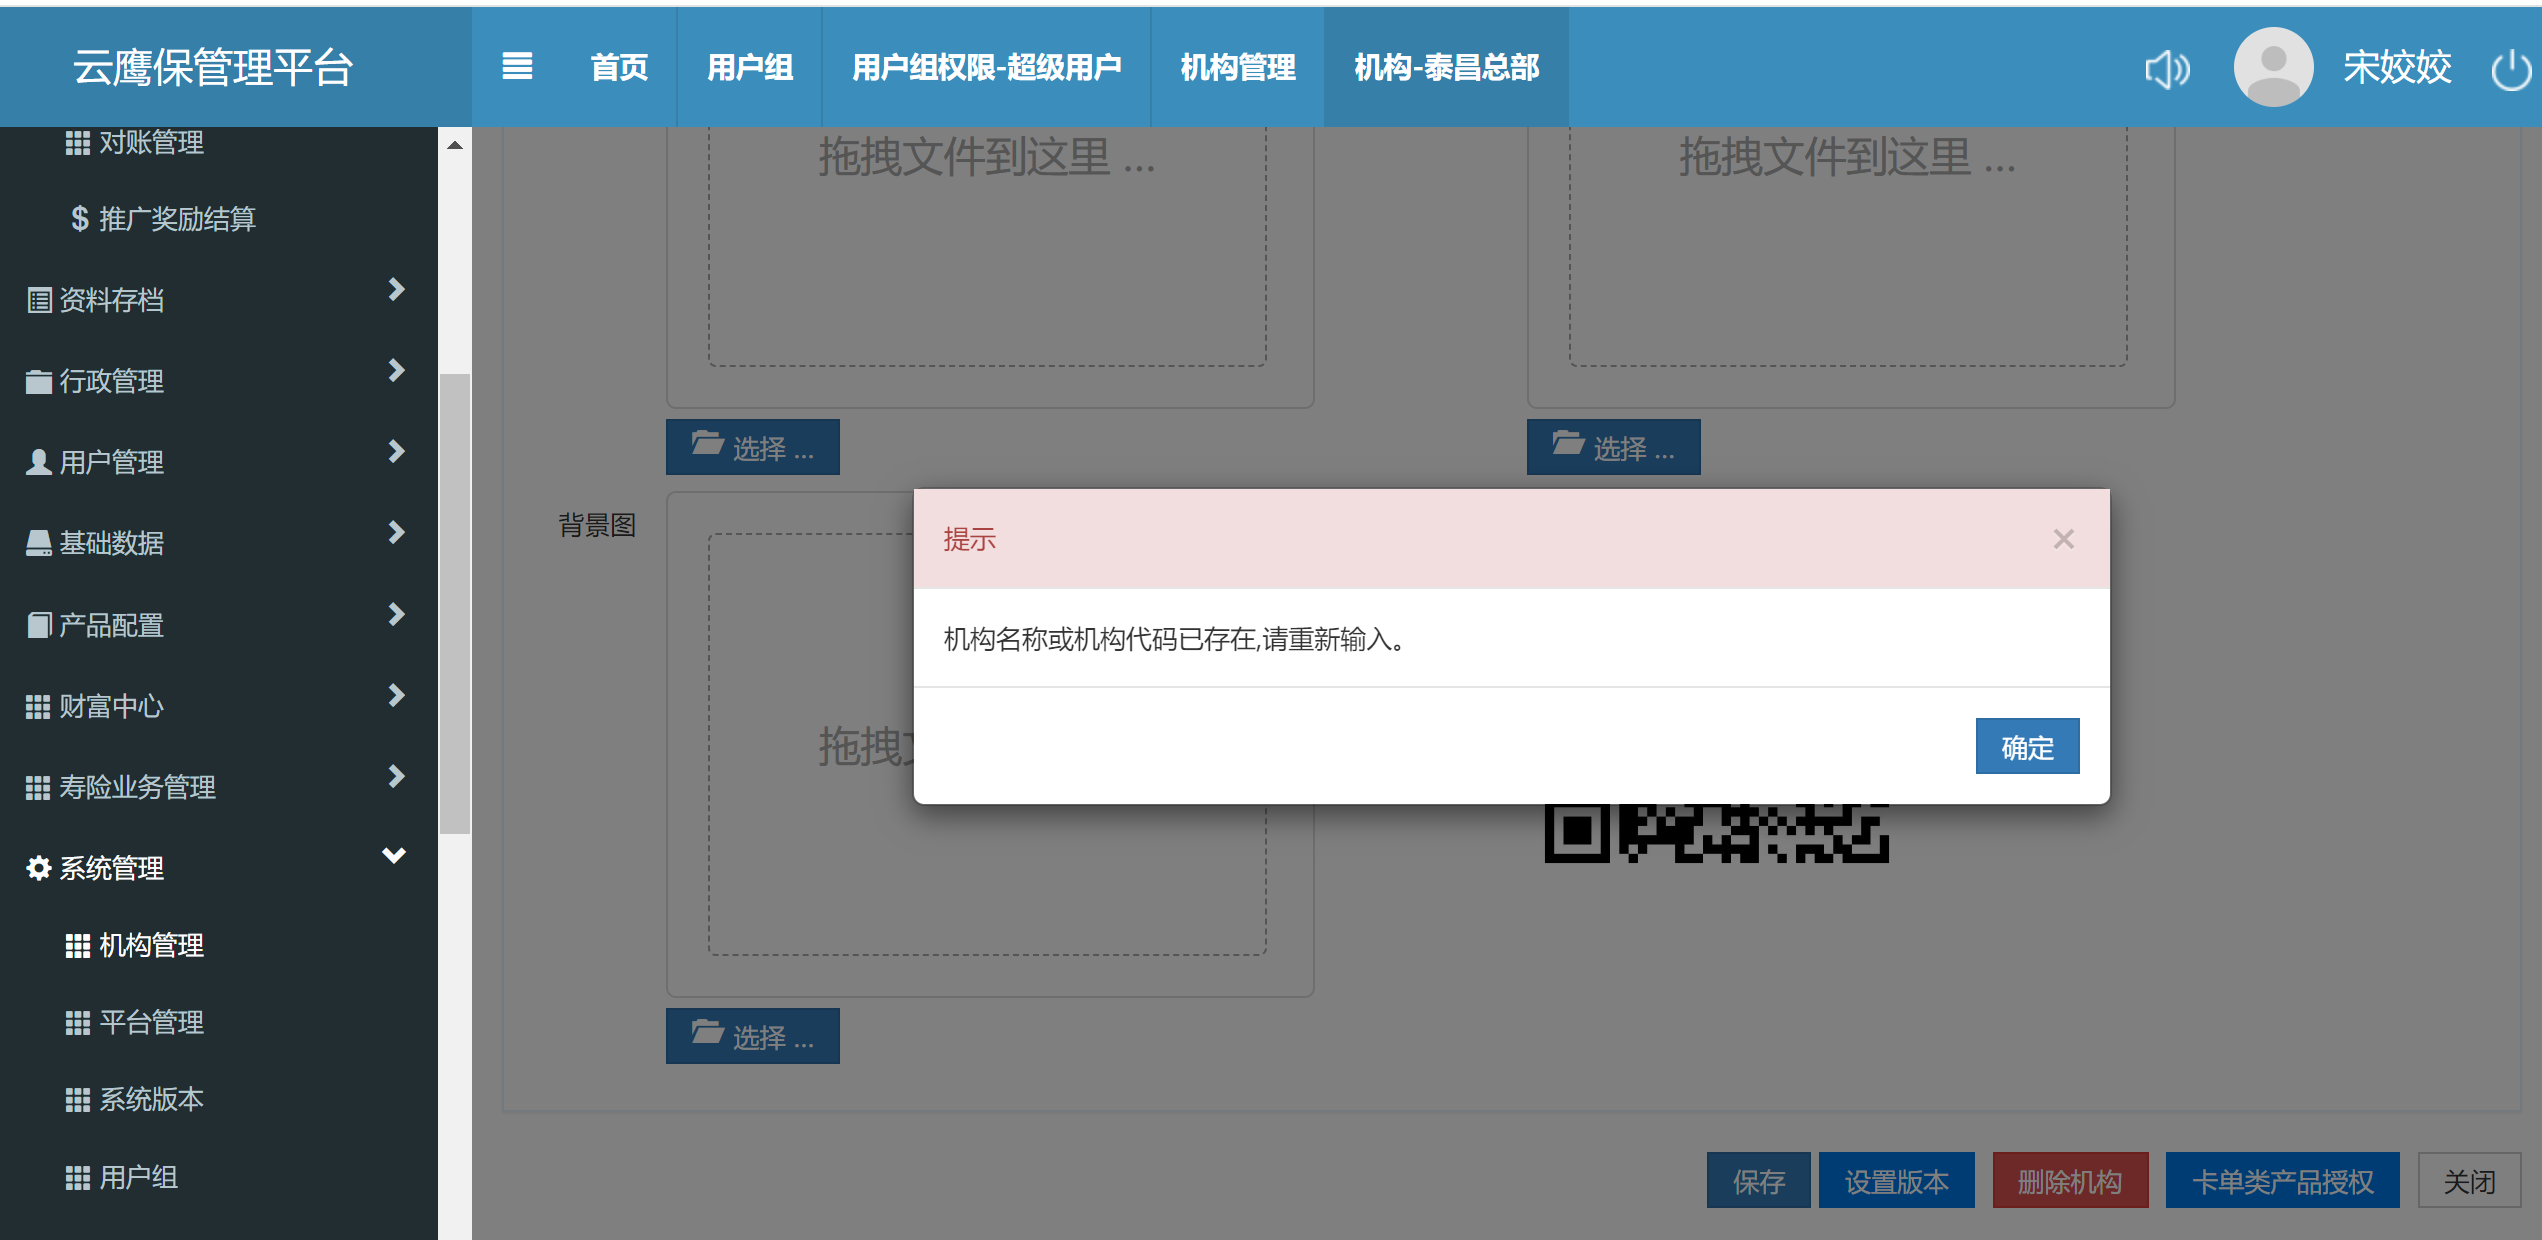Click the 用户管理 person icon
Viewport: 2542px width, 1240px height.
pos(38,462)
